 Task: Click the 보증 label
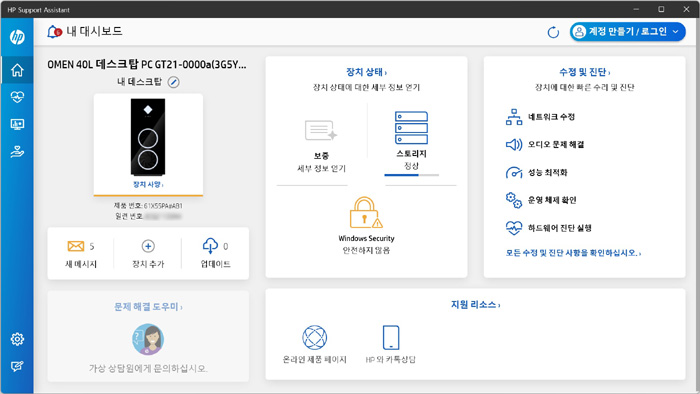tap(321, 156)
